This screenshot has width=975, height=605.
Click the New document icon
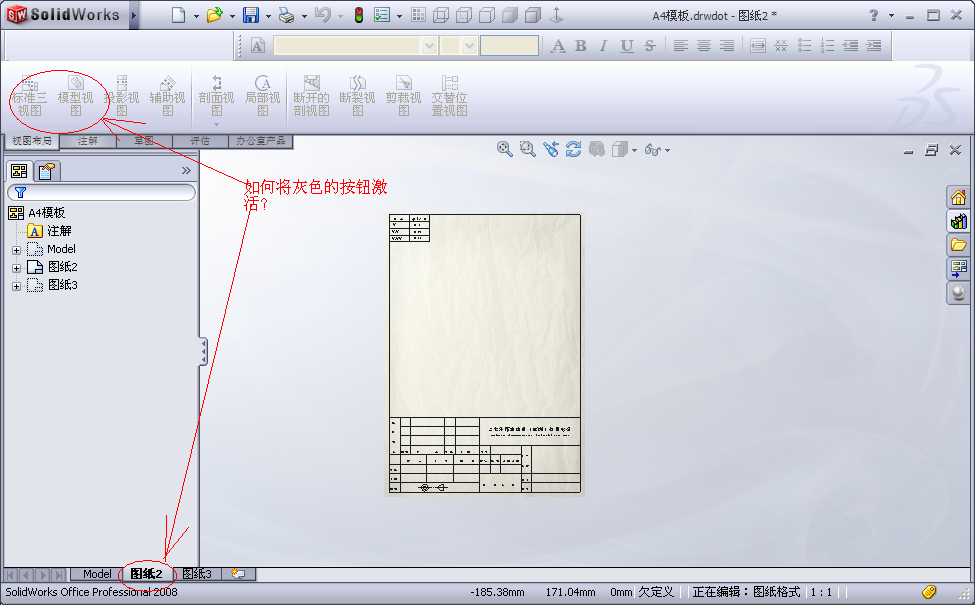pyautogui.click(x=178, y=15)
